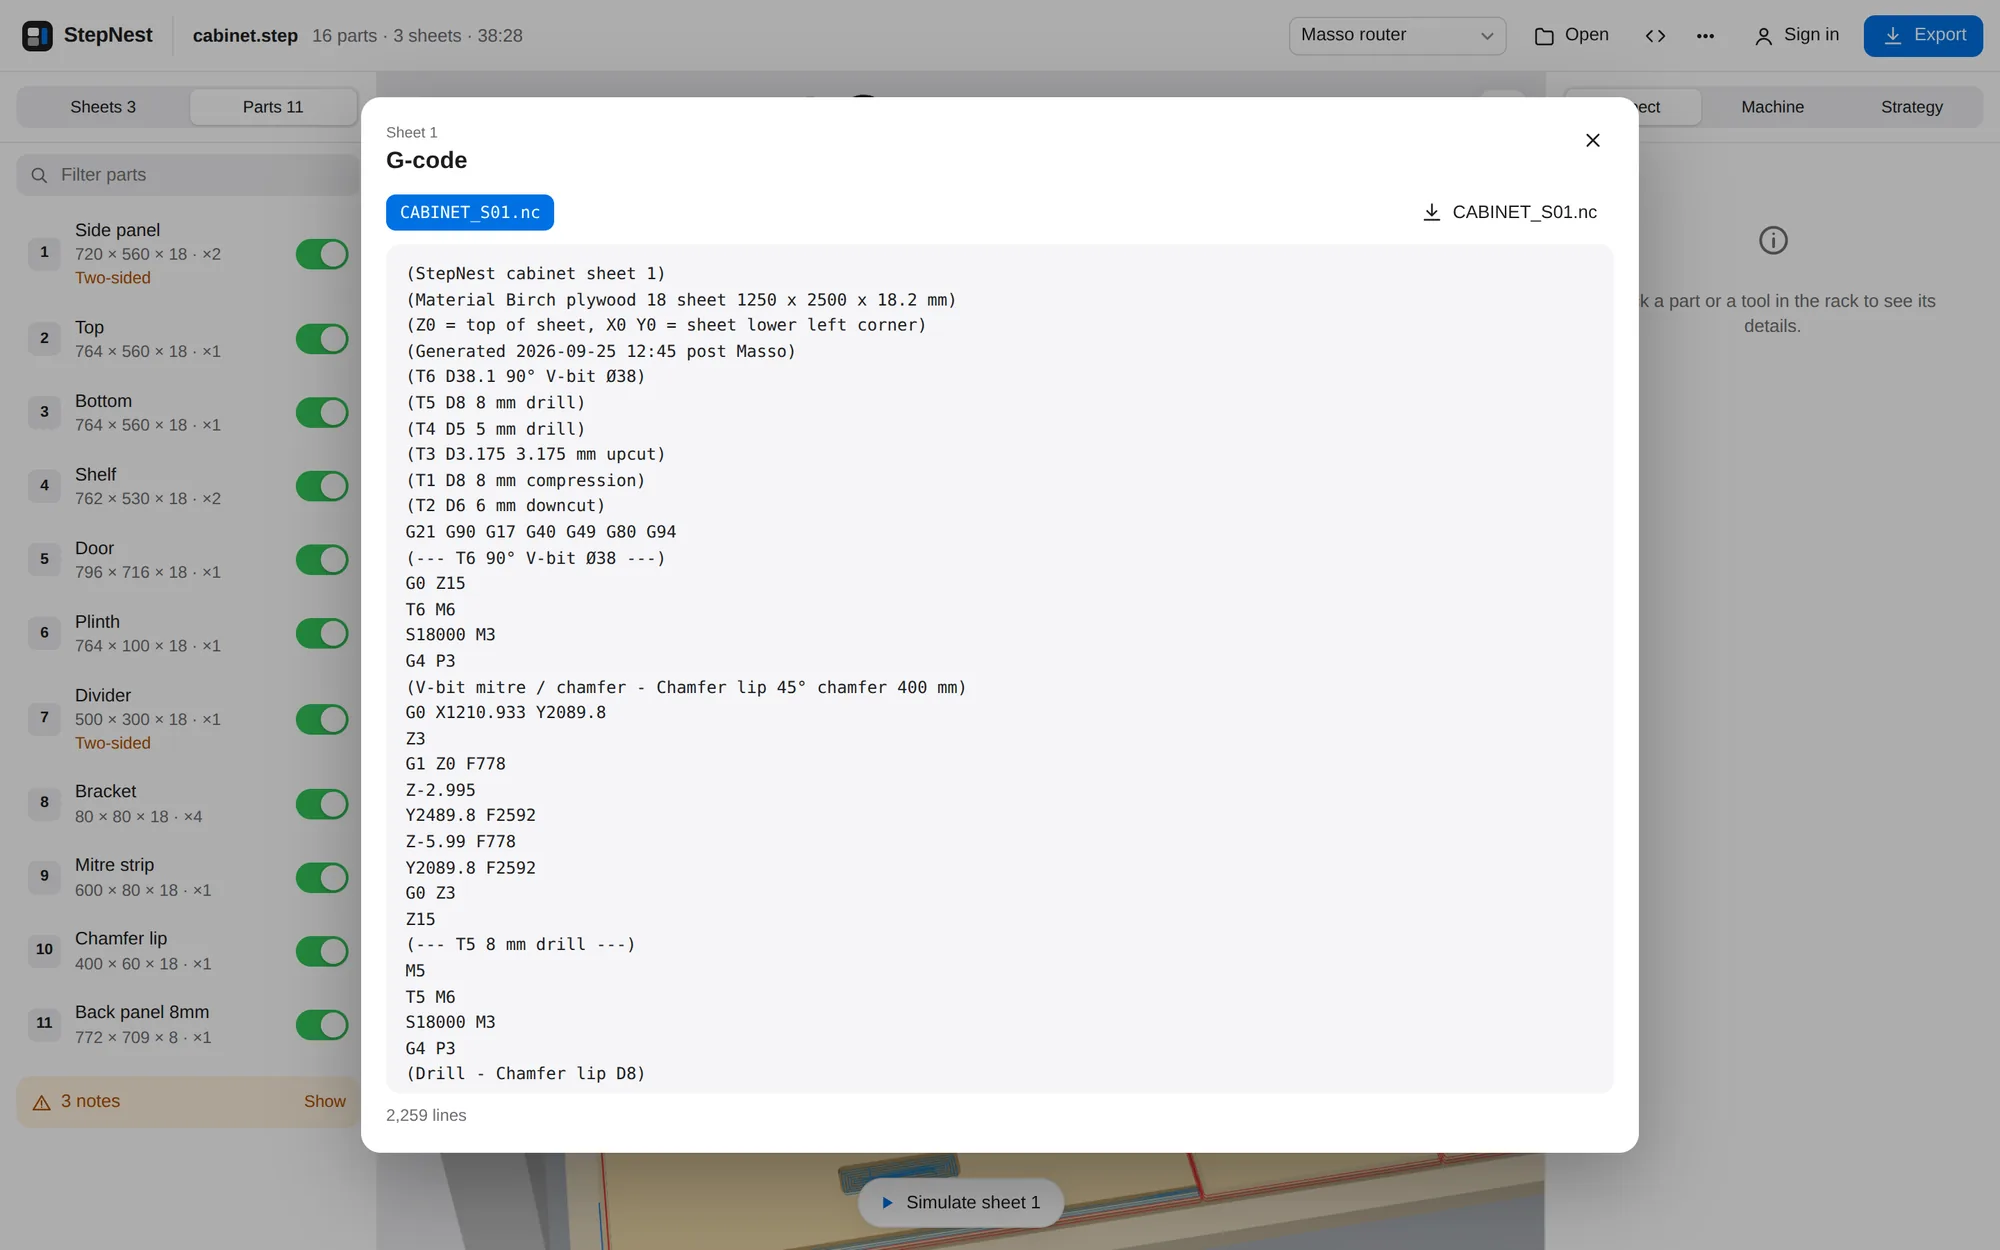Switch to the Sheets 3 tab
Screen dimensions: 2000x1250
[x=103, y=107]
